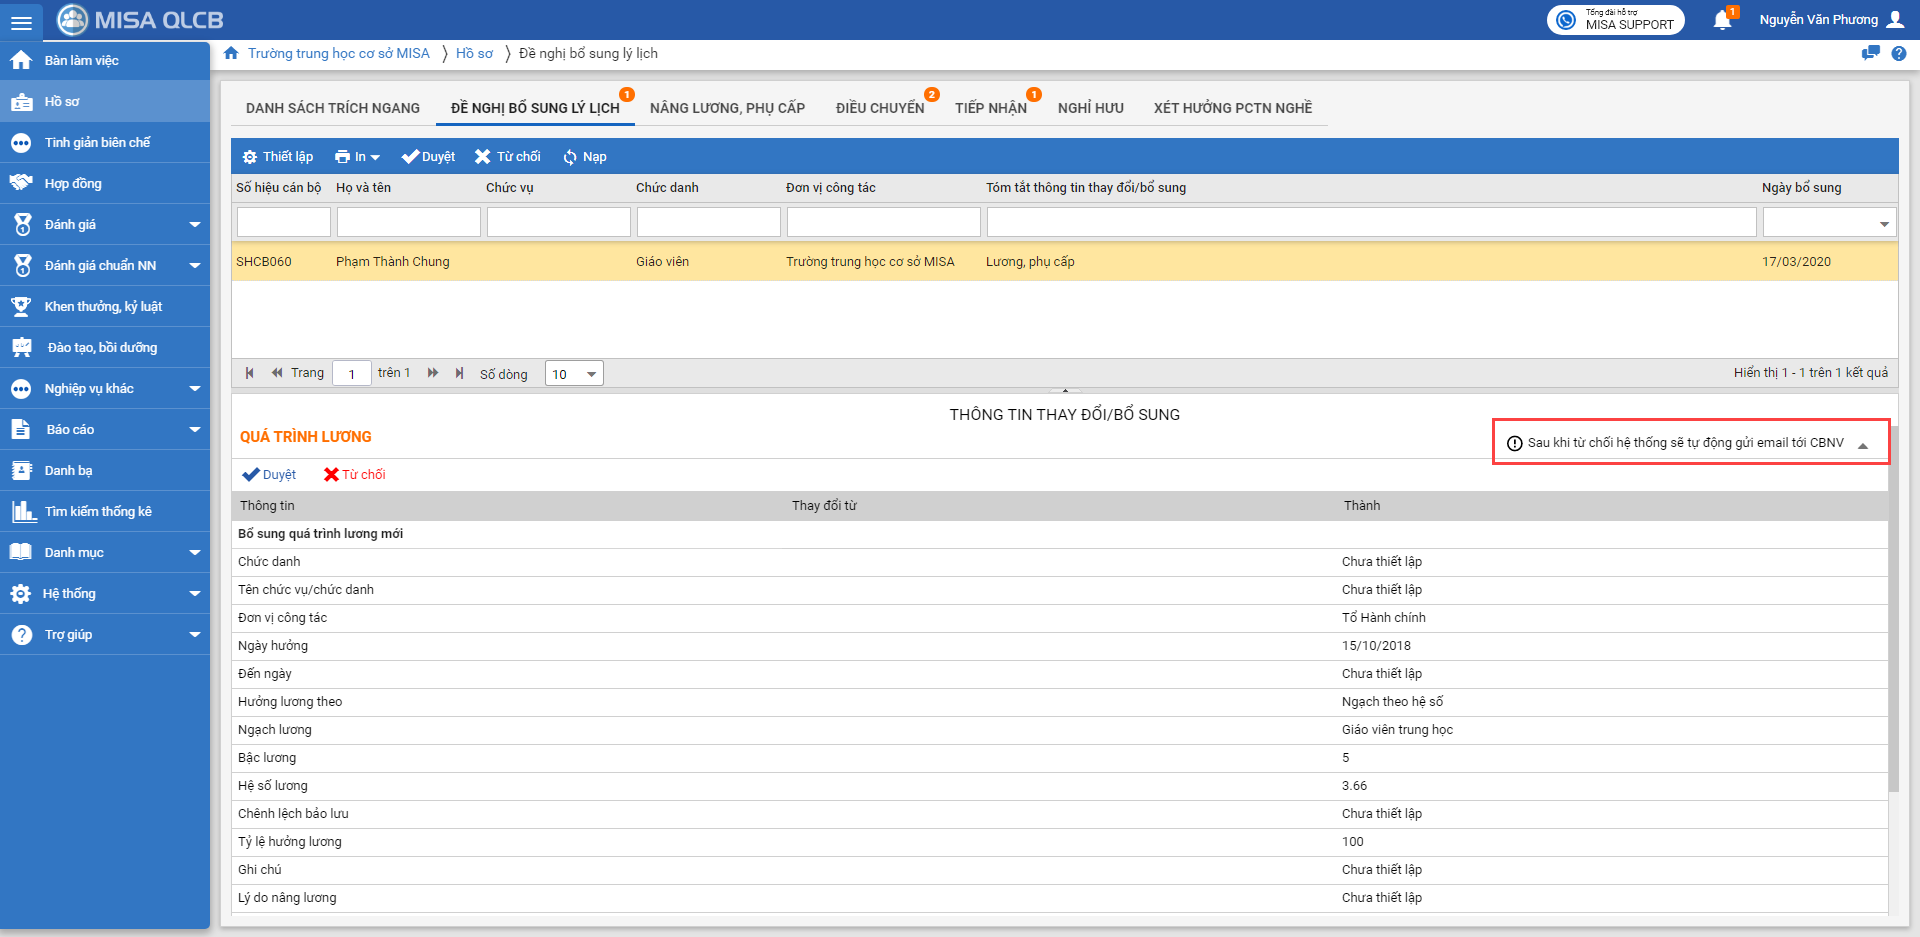Click the help question mark icon
This screenshot has height=937, width=1920.
click(1898, 54)
